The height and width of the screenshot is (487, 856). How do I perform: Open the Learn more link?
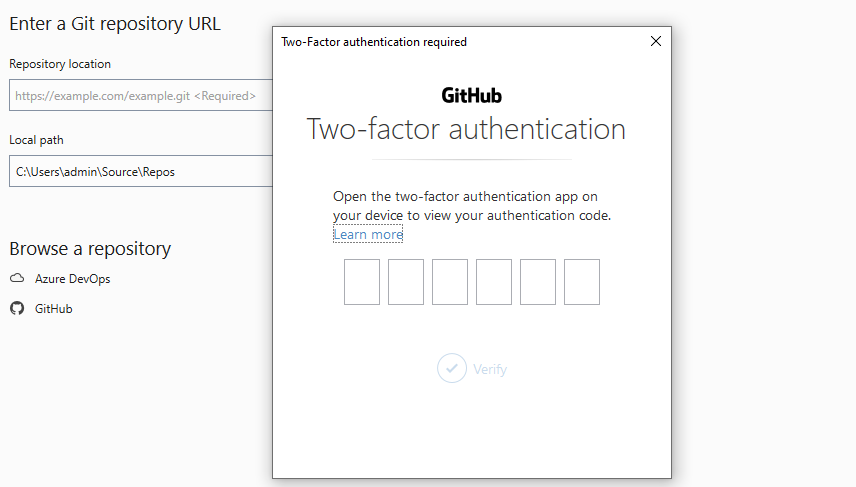click(x=368, y=234)
